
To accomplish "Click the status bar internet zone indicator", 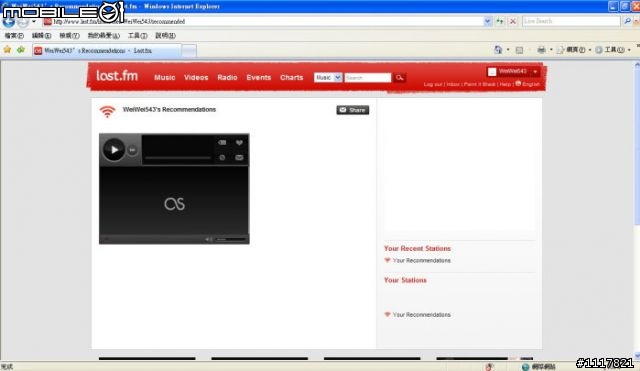I will tap(539, 367).
